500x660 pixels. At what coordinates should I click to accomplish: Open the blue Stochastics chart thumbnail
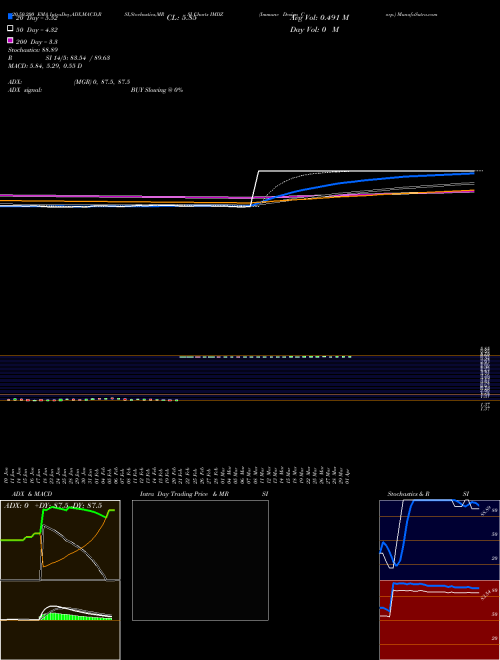[x=439, y=540]
